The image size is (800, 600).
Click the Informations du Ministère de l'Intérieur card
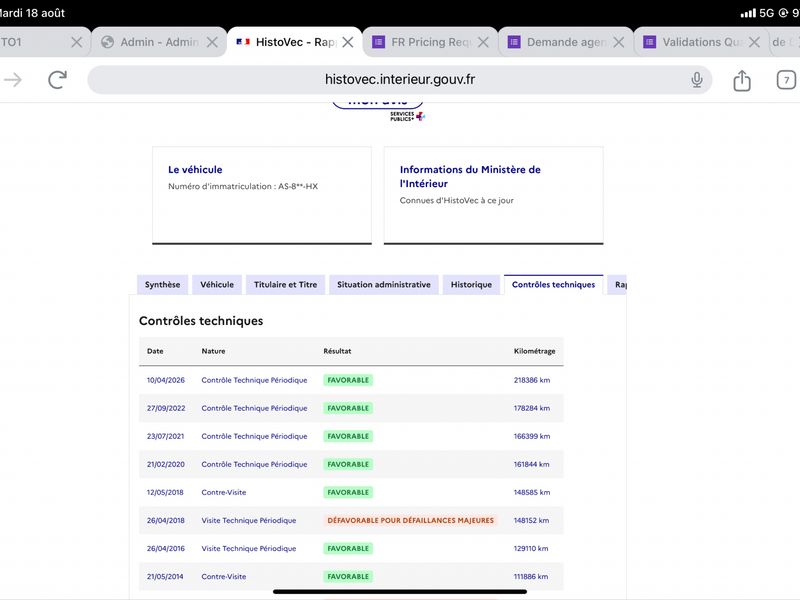[493, 195]
